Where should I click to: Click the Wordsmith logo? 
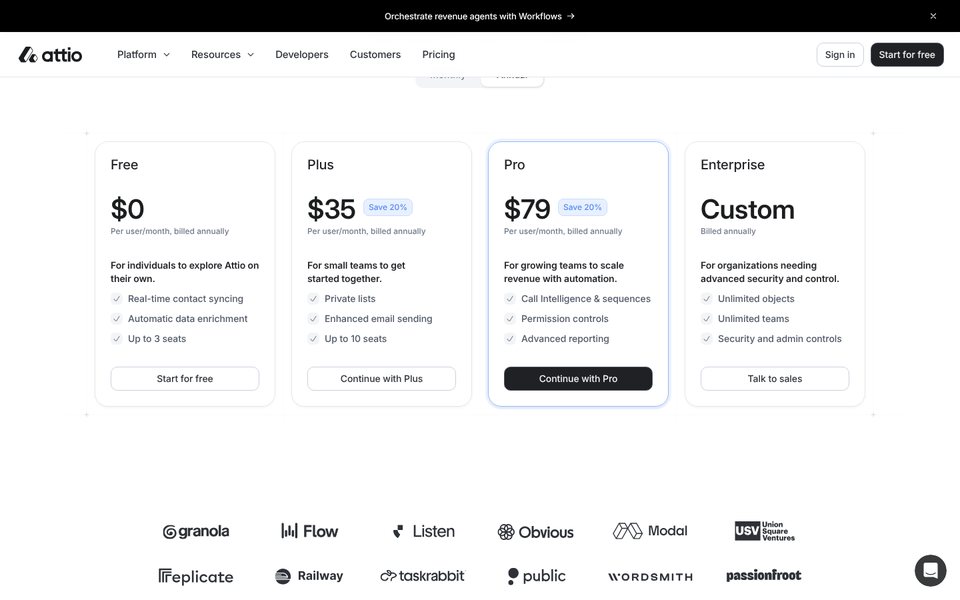[650, 577]
